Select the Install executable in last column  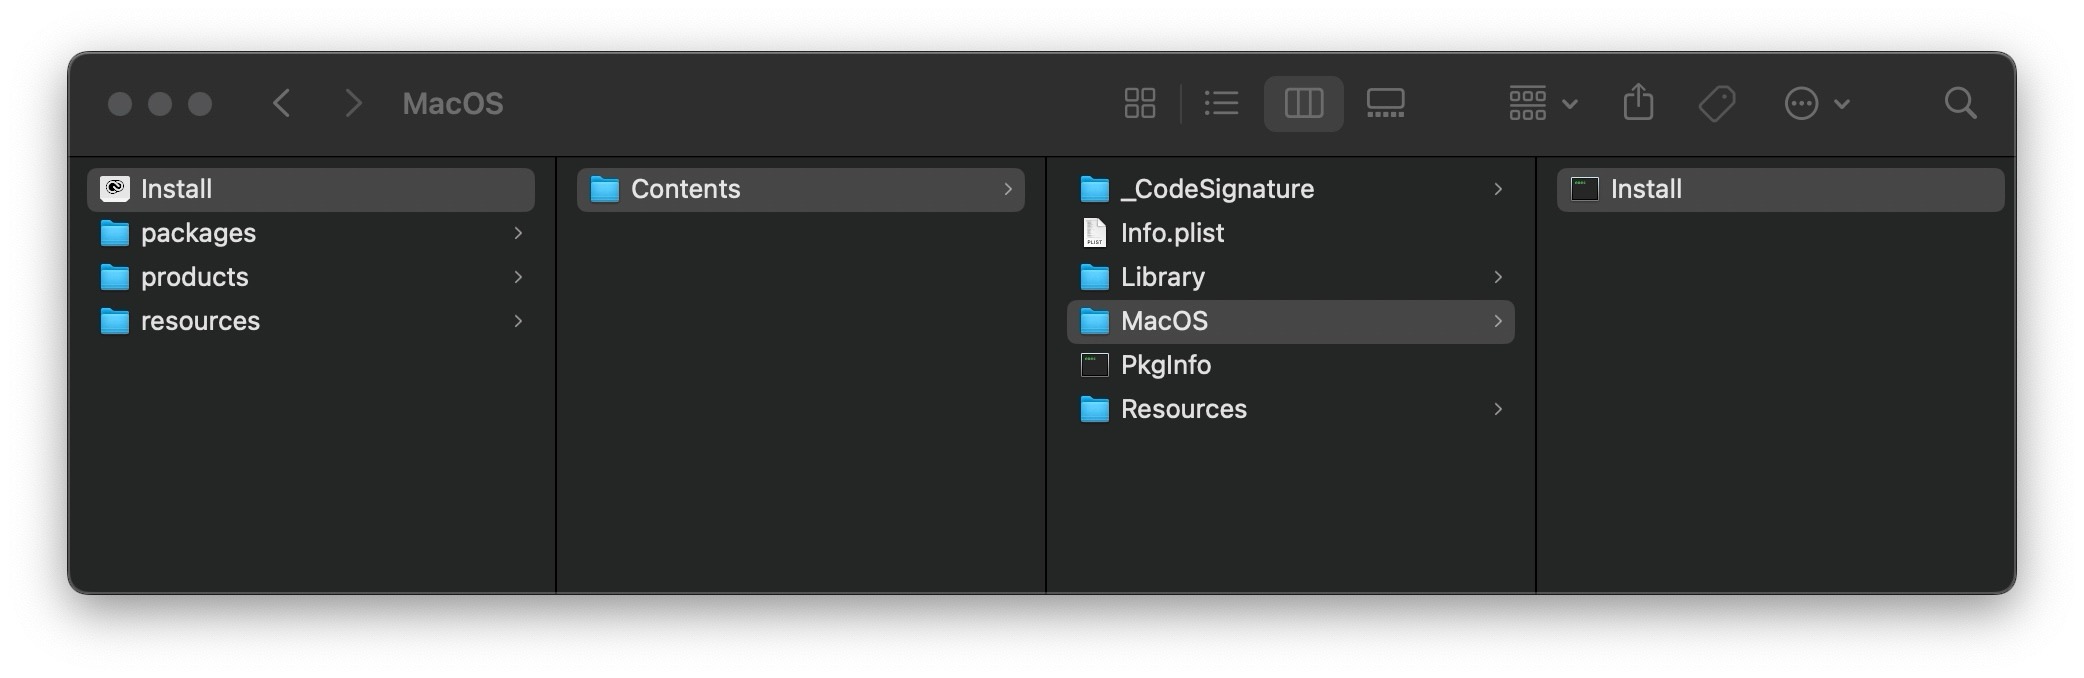tap(1646, 189)
